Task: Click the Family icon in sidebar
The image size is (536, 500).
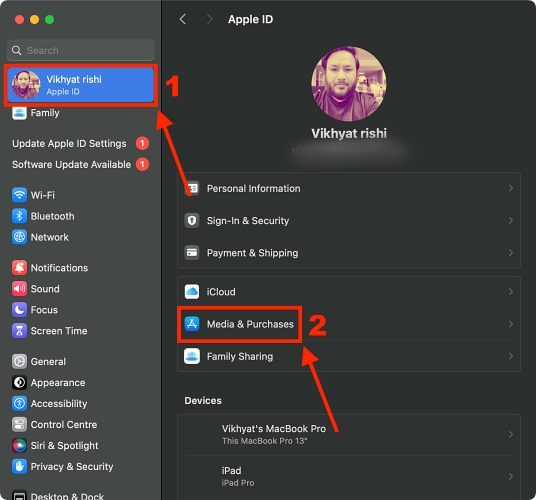Action: click(19, 113)
